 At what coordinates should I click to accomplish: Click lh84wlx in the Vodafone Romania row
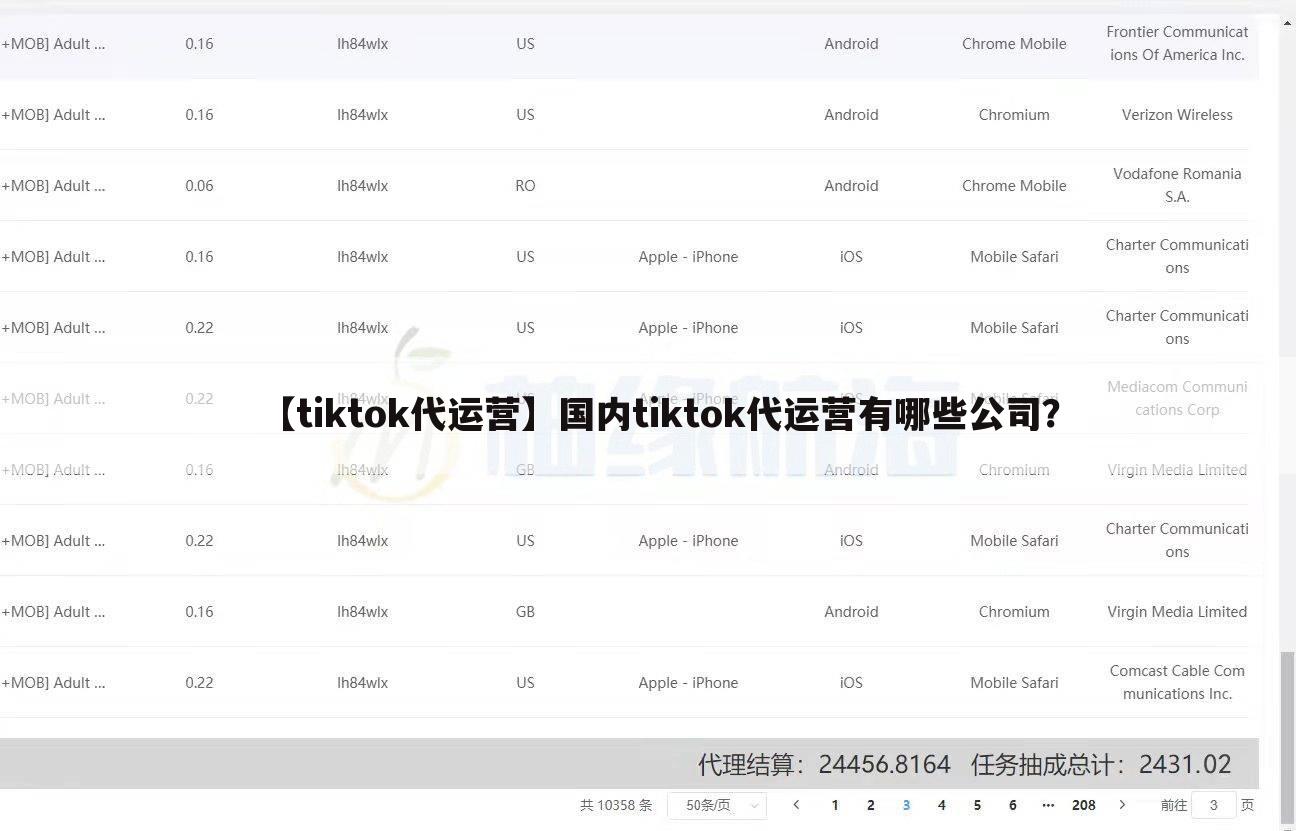362,185
